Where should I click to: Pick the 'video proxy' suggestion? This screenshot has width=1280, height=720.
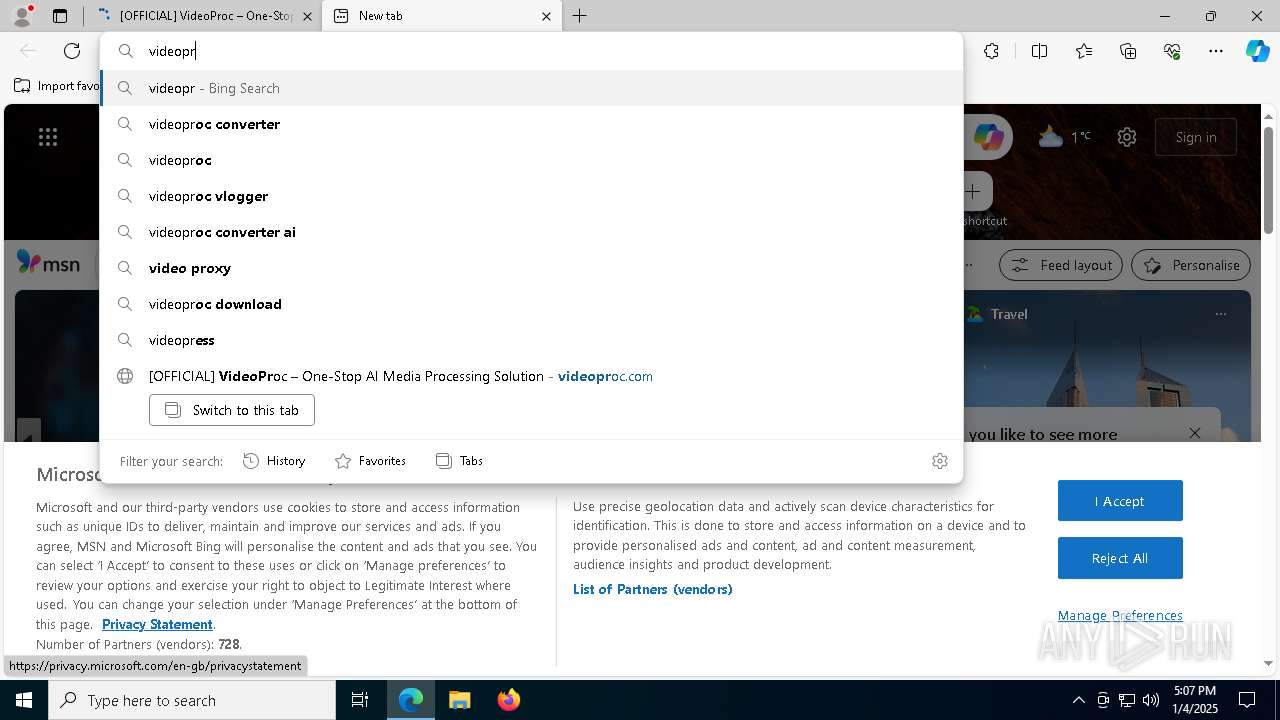click(x=531, y=268)
